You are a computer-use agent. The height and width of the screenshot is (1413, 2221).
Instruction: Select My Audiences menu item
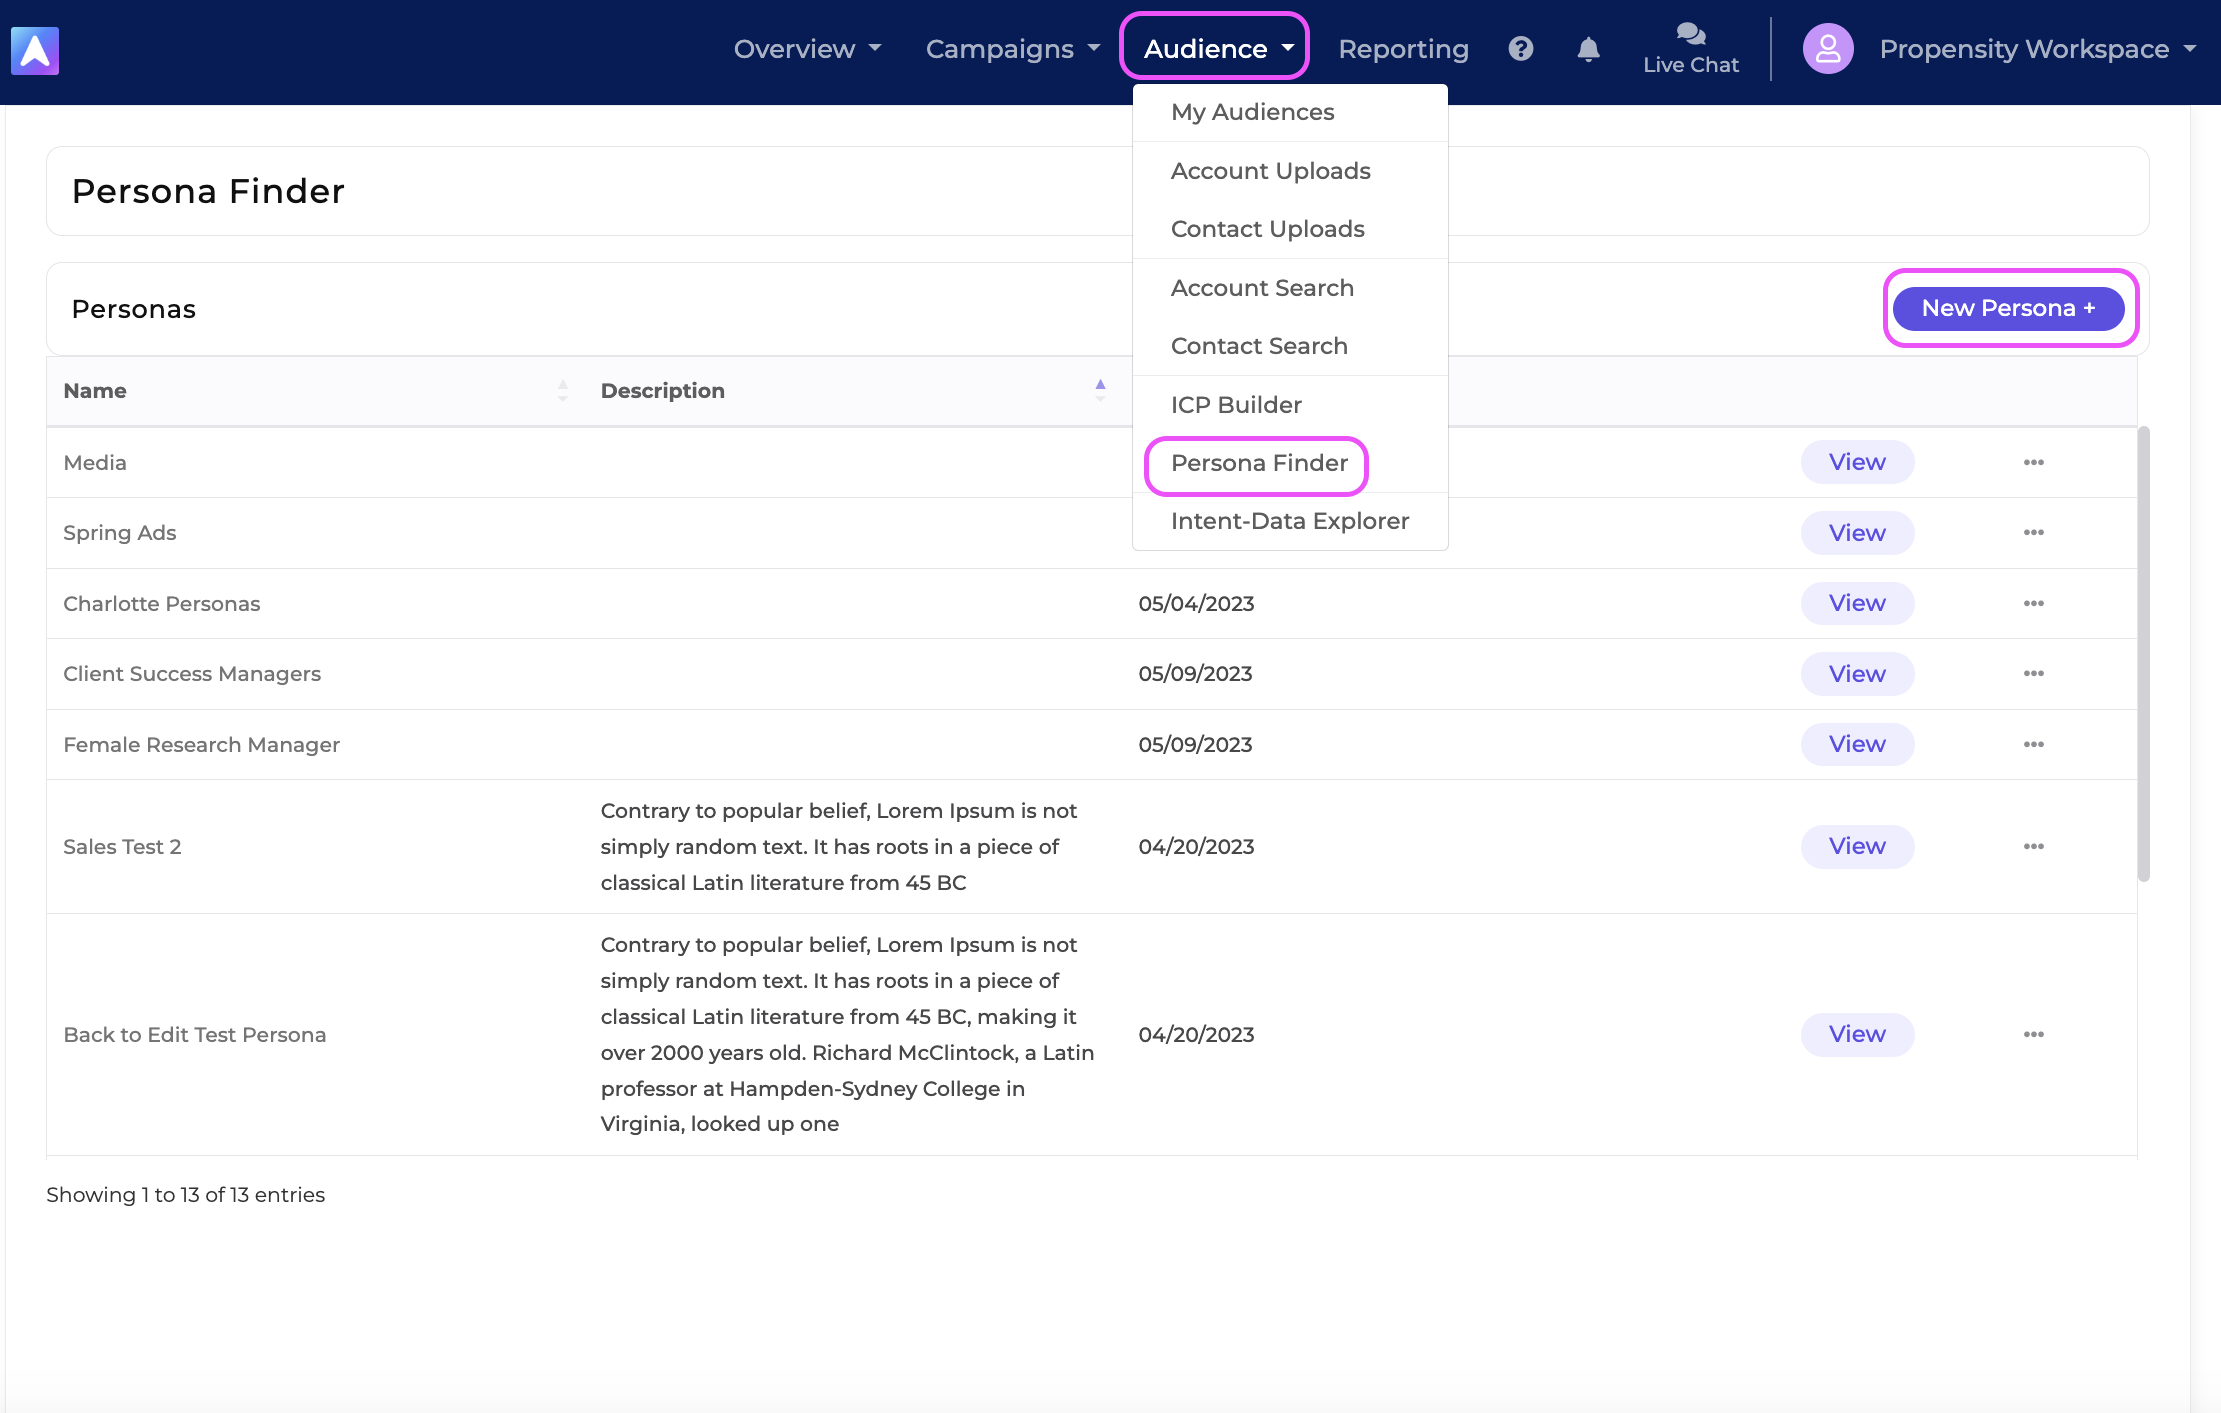(x=1290, y=112)
